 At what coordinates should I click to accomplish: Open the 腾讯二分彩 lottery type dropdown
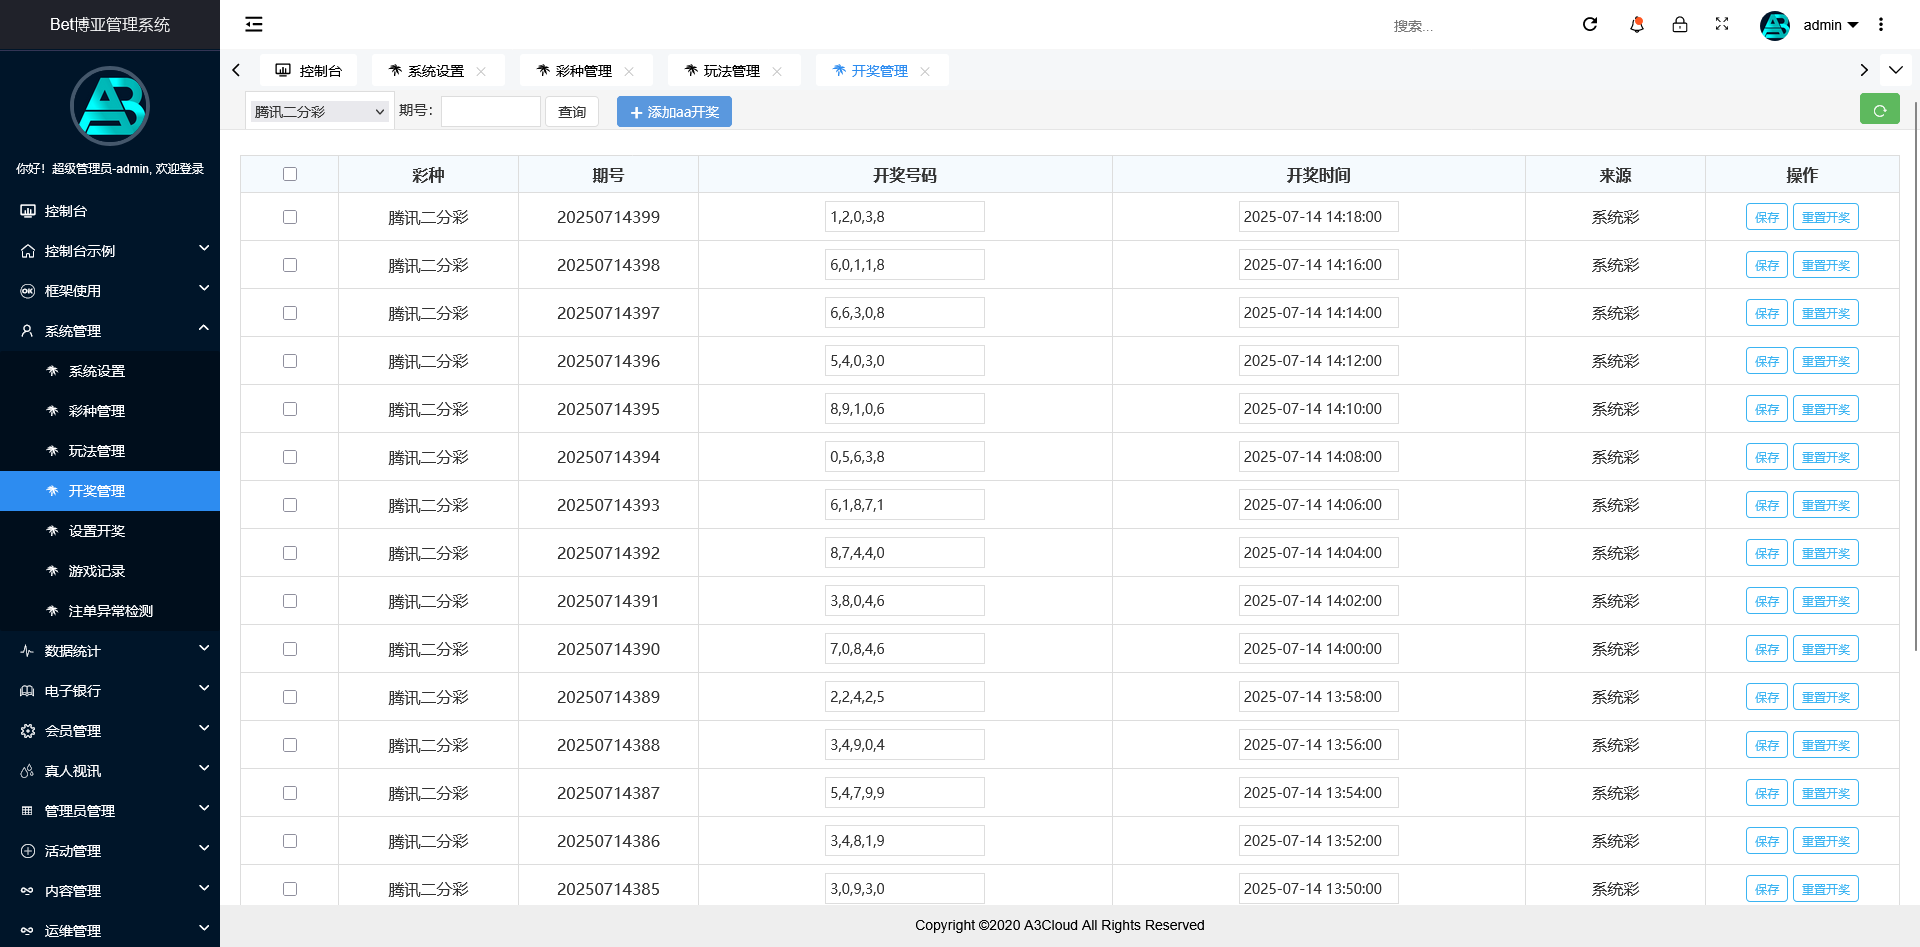click(319, 111)
